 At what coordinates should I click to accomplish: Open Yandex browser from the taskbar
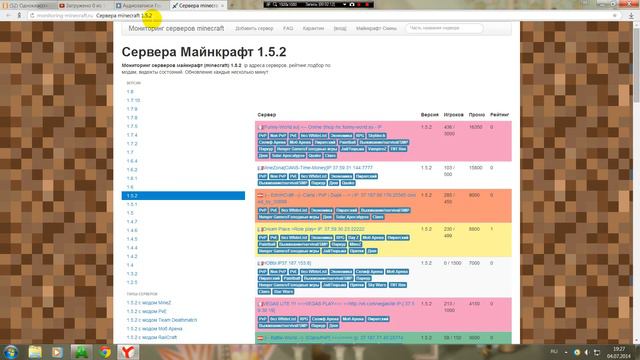128,352
